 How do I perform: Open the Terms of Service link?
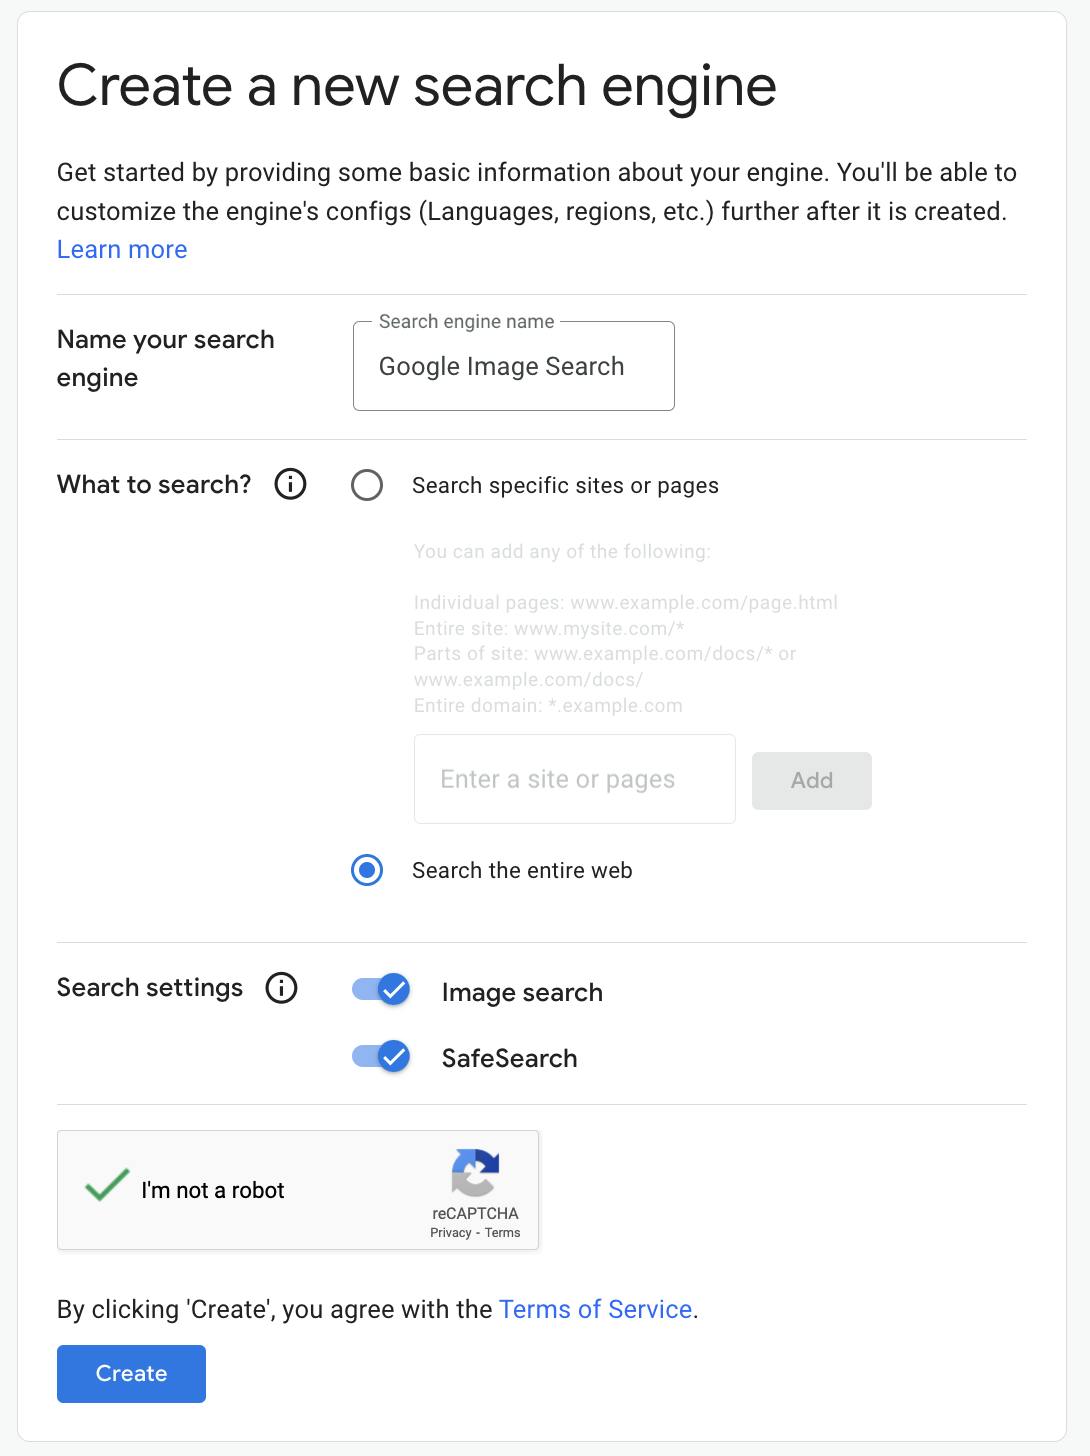(x=596, y=1309)
